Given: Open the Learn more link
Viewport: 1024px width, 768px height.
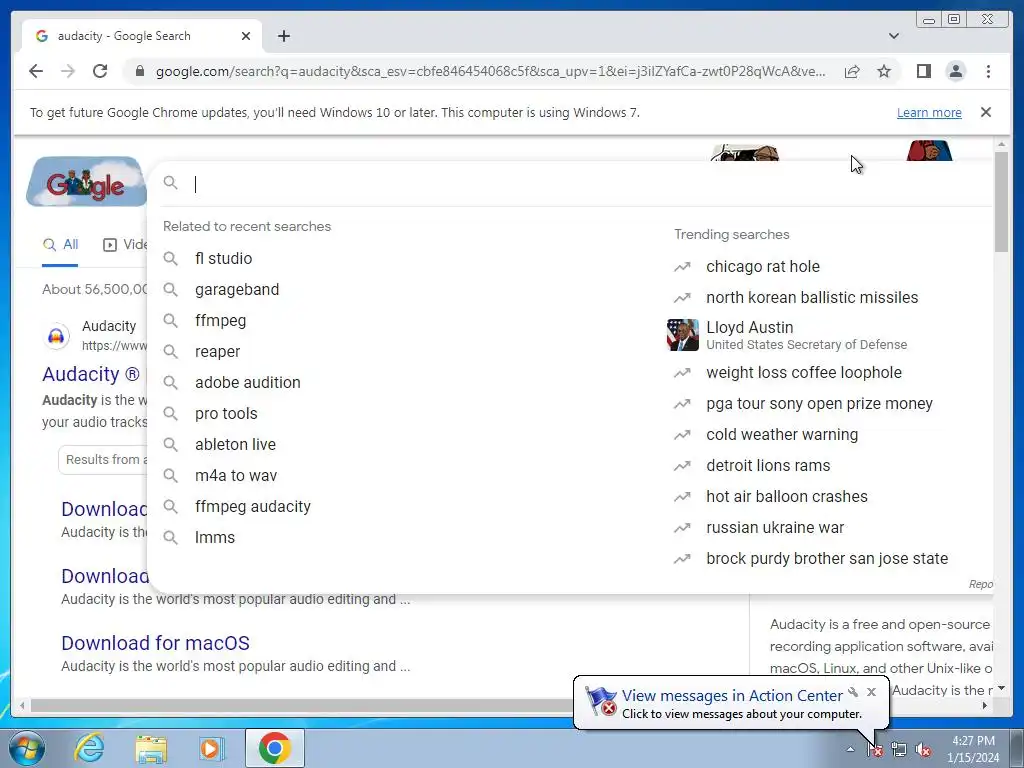Looking at the screenshot, I should (929, 112).
